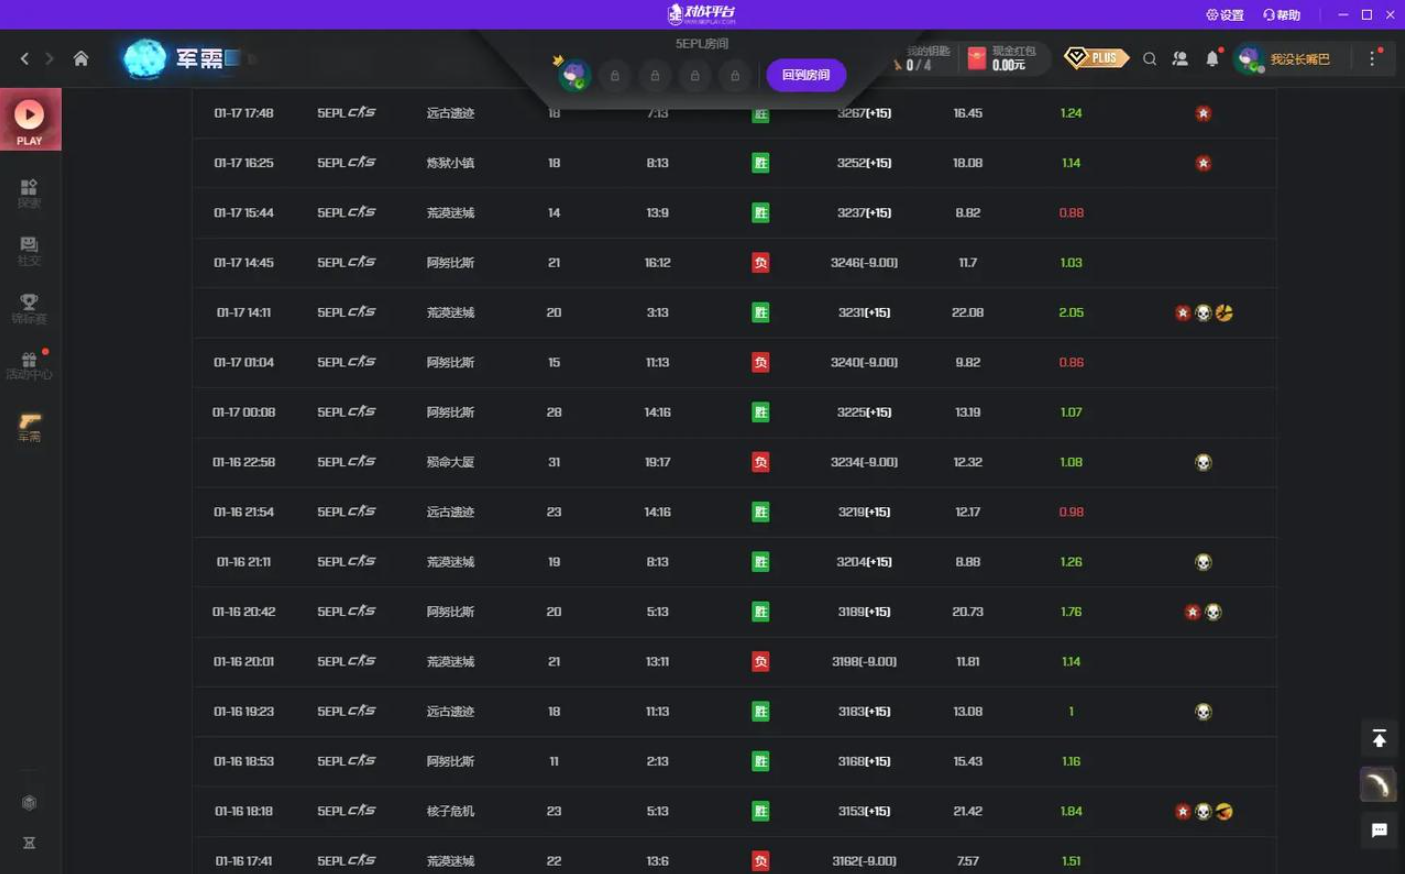Click the skull badge in the 01-16 20:42 row
The height and width of the screenshot is (874, 1405).
pyautogui.click(x=1213, y=612)
